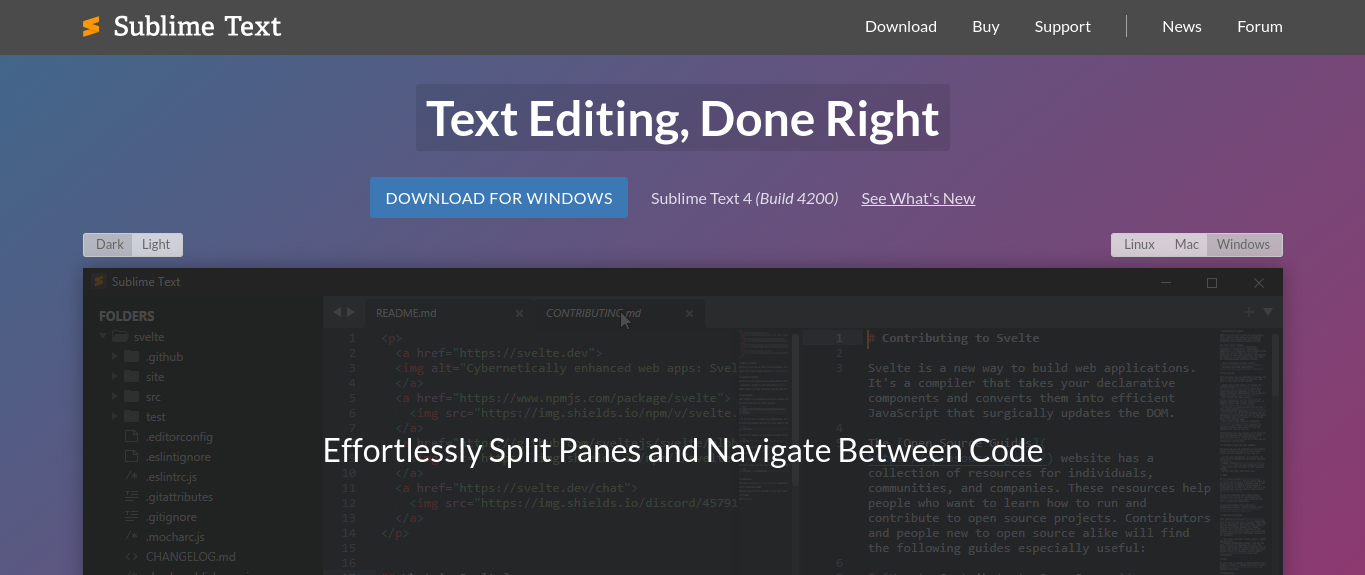Open the News page
Image resolution: width=1365 pixels, height=575 pixels.
[x=1182, y=27]
